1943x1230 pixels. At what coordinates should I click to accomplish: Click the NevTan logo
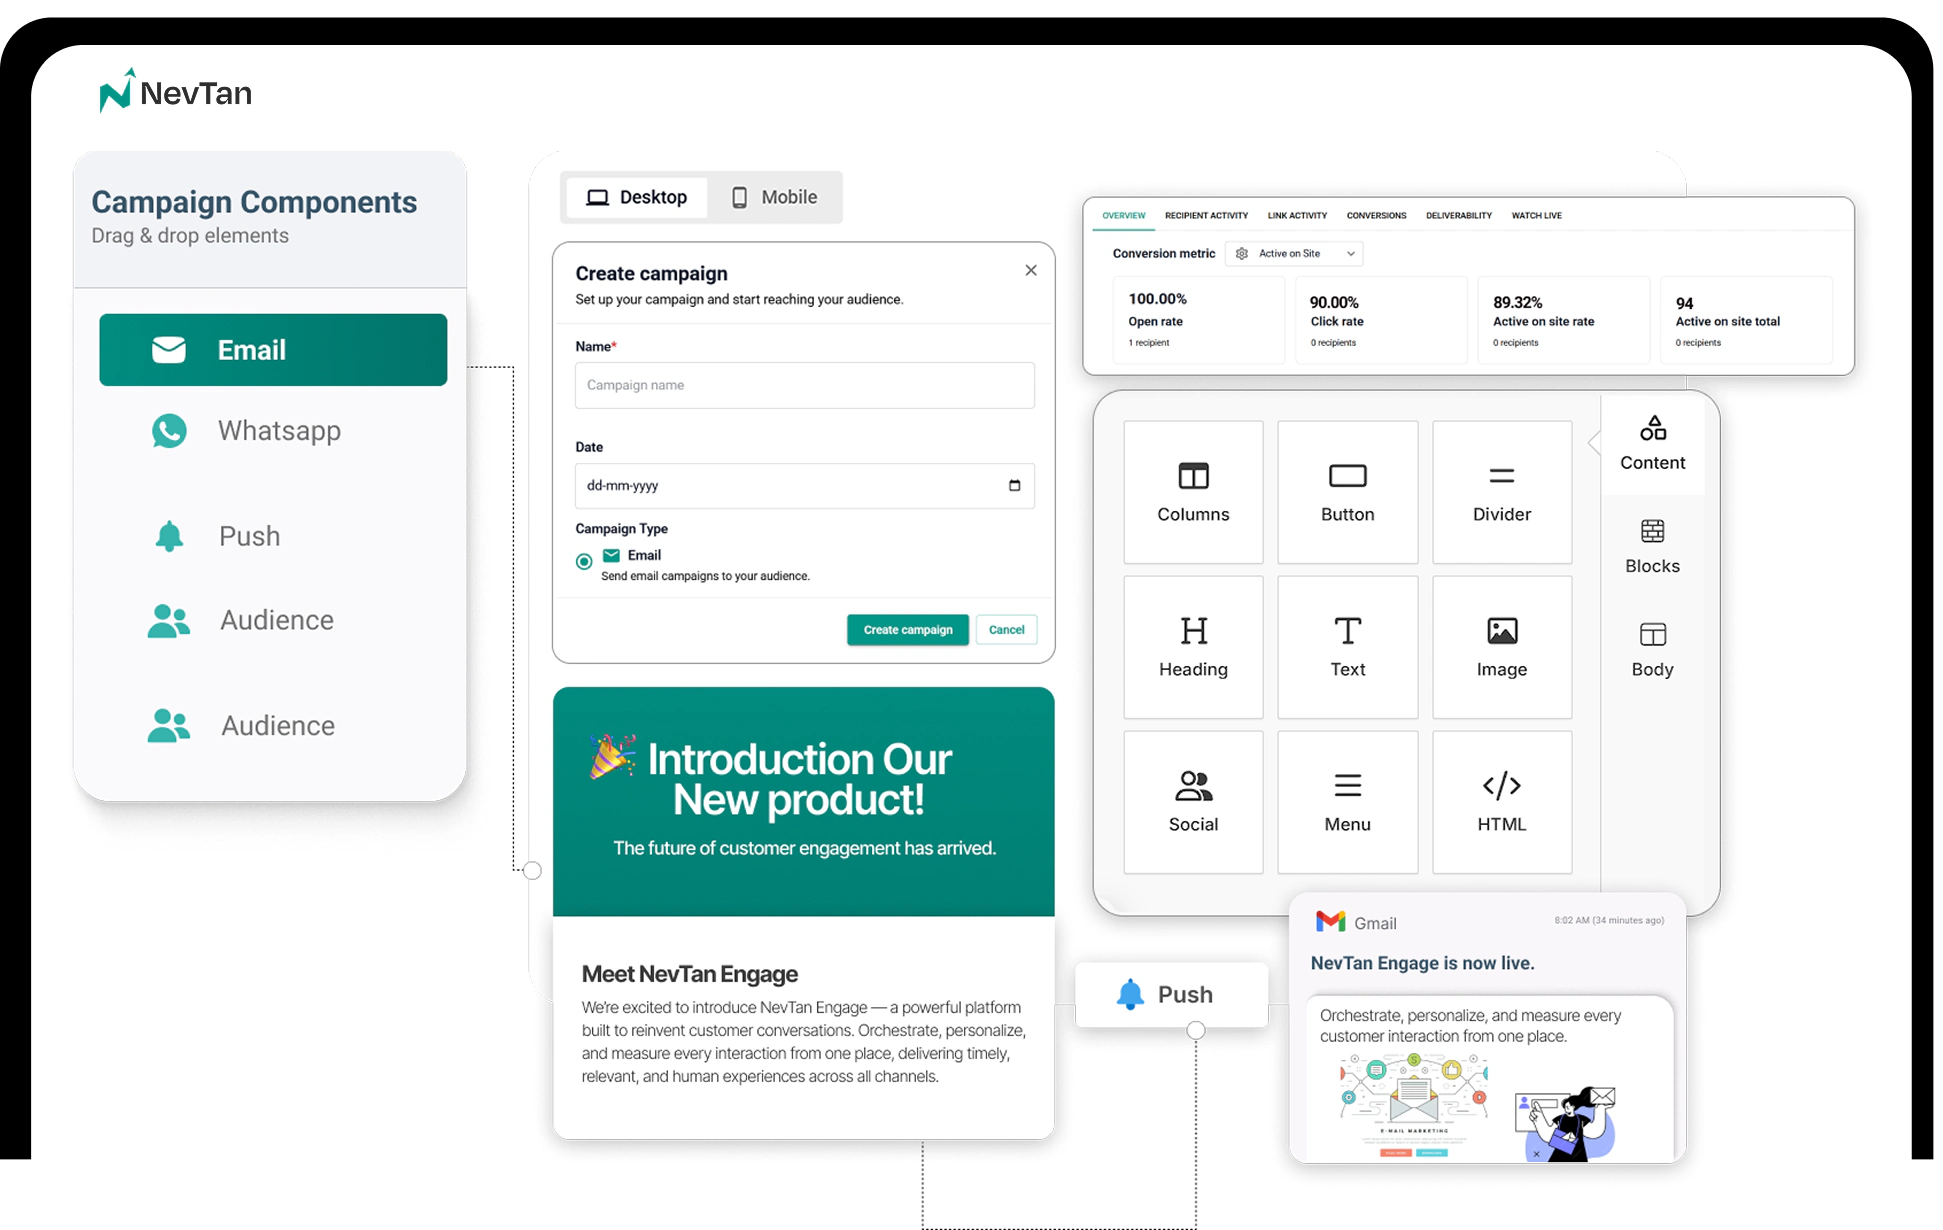coord(176,91)
